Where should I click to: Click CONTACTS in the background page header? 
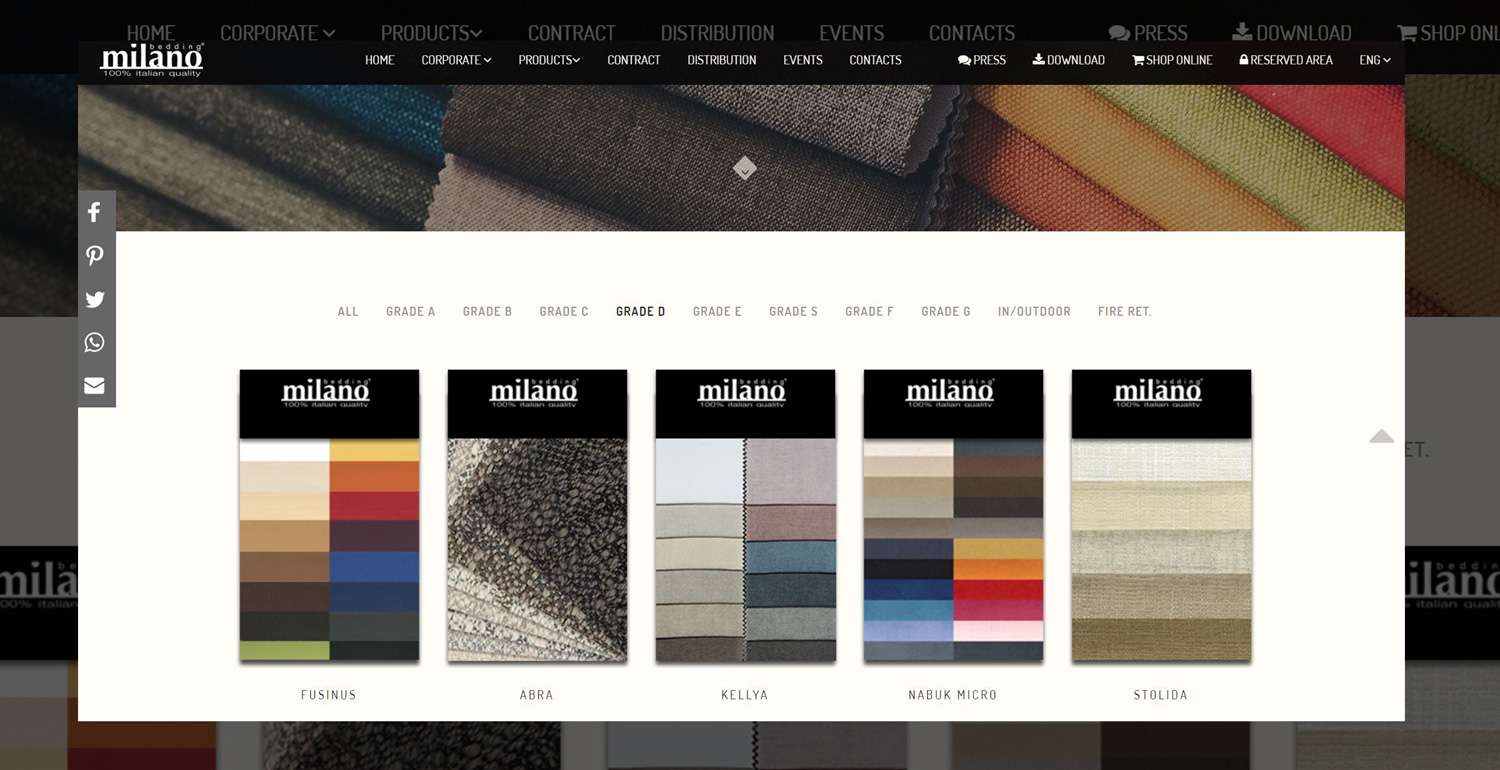pyautogui.click(x=972, y=31)
